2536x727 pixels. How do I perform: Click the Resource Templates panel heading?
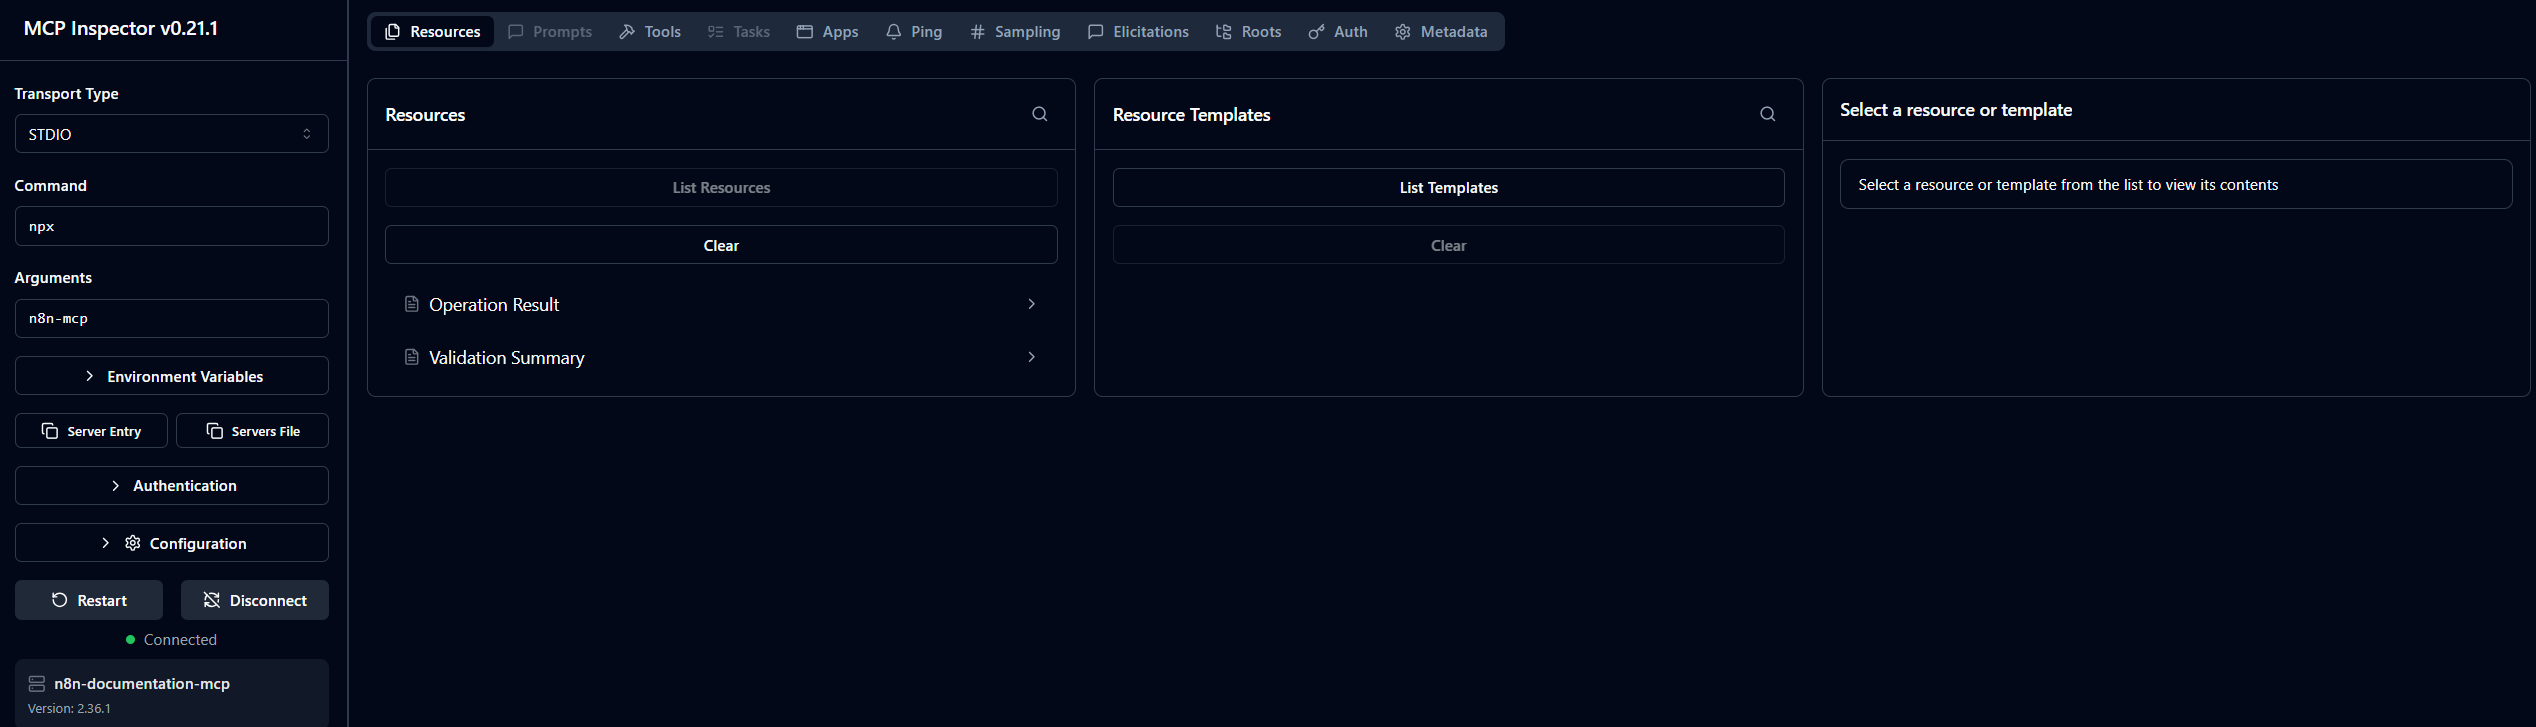click(x=1192, y=115)
